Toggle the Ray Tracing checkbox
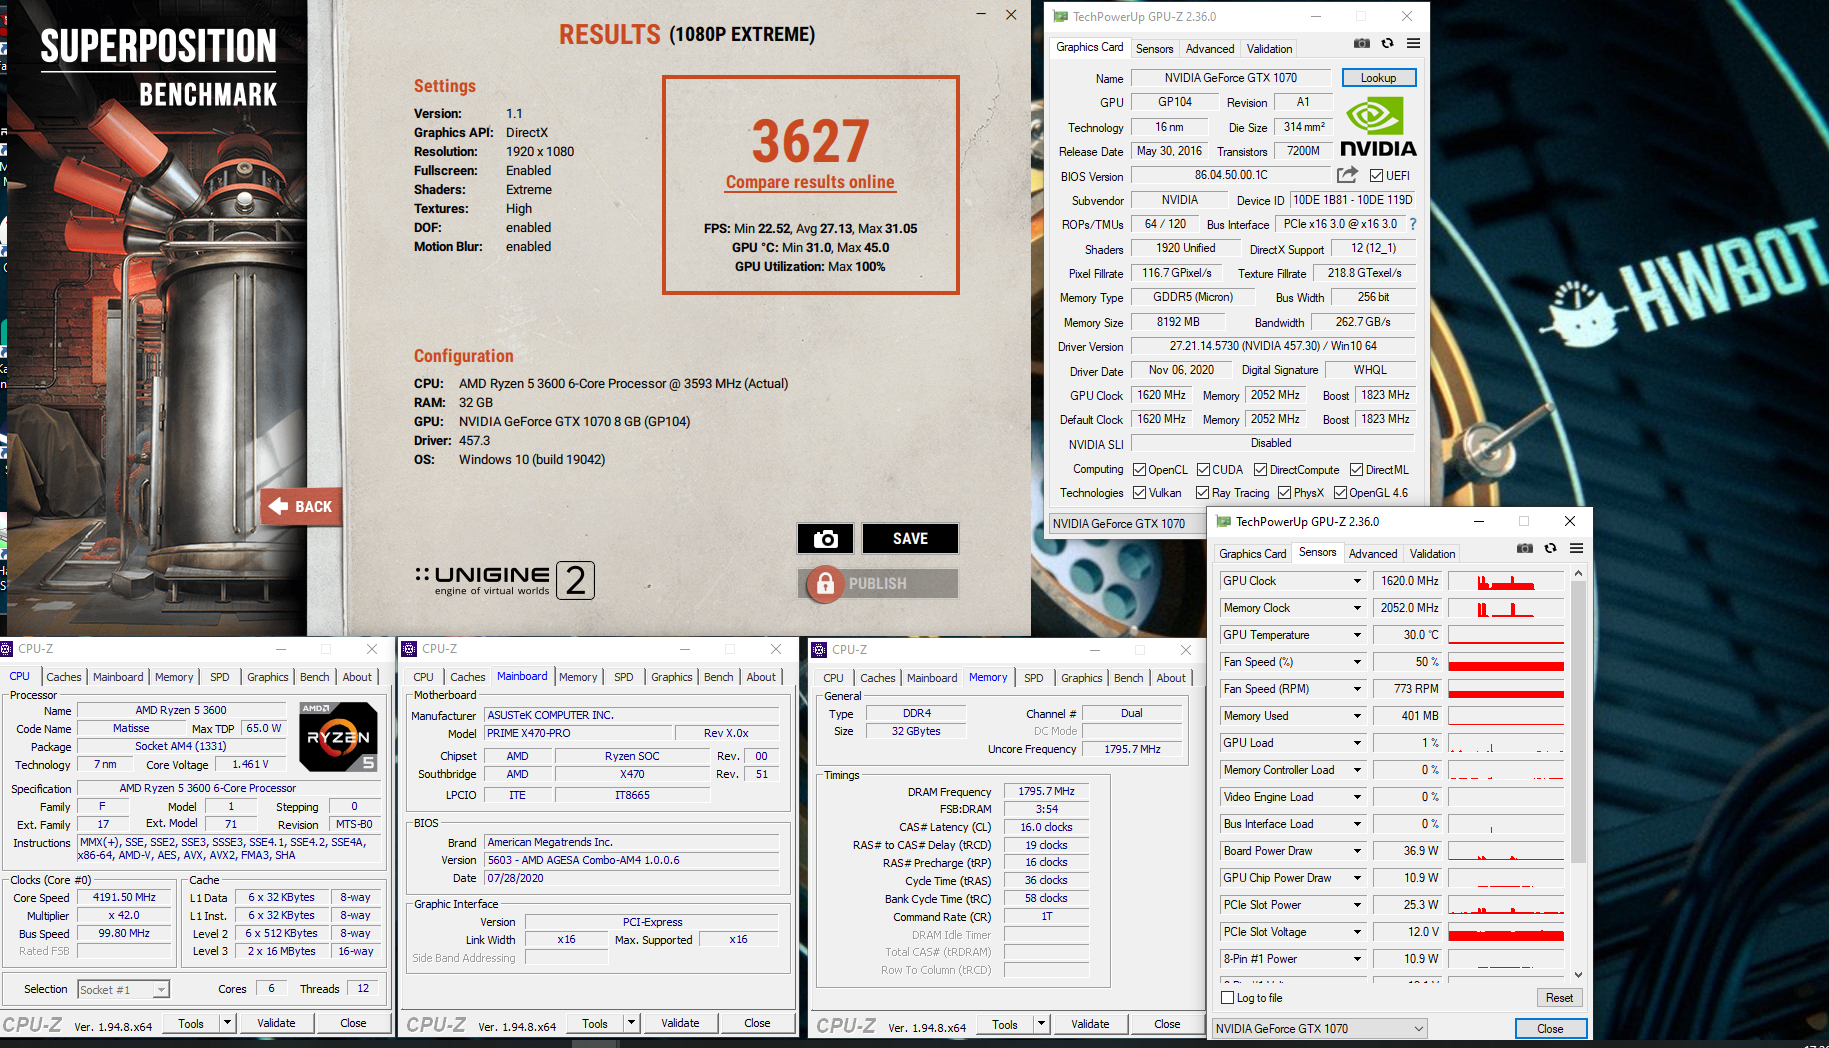1829x1048 pixels. coord(1203,493)
